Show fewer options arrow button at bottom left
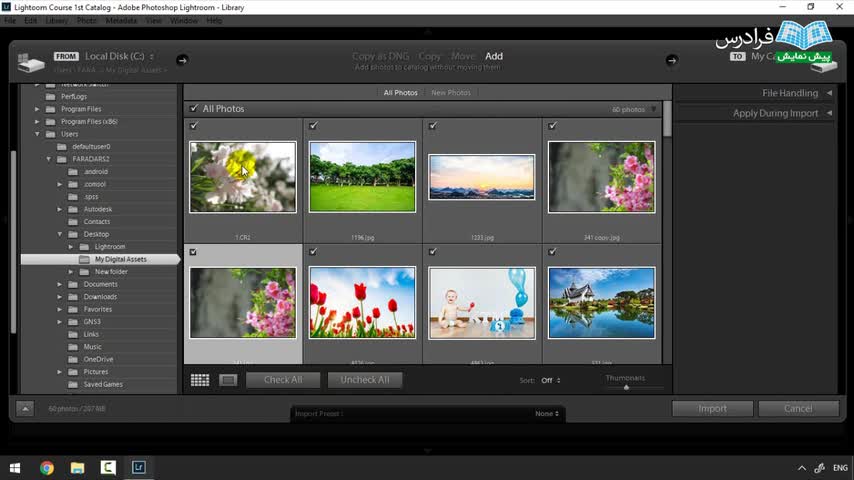Screen dimensions: 854x480 tap(25, 409)
